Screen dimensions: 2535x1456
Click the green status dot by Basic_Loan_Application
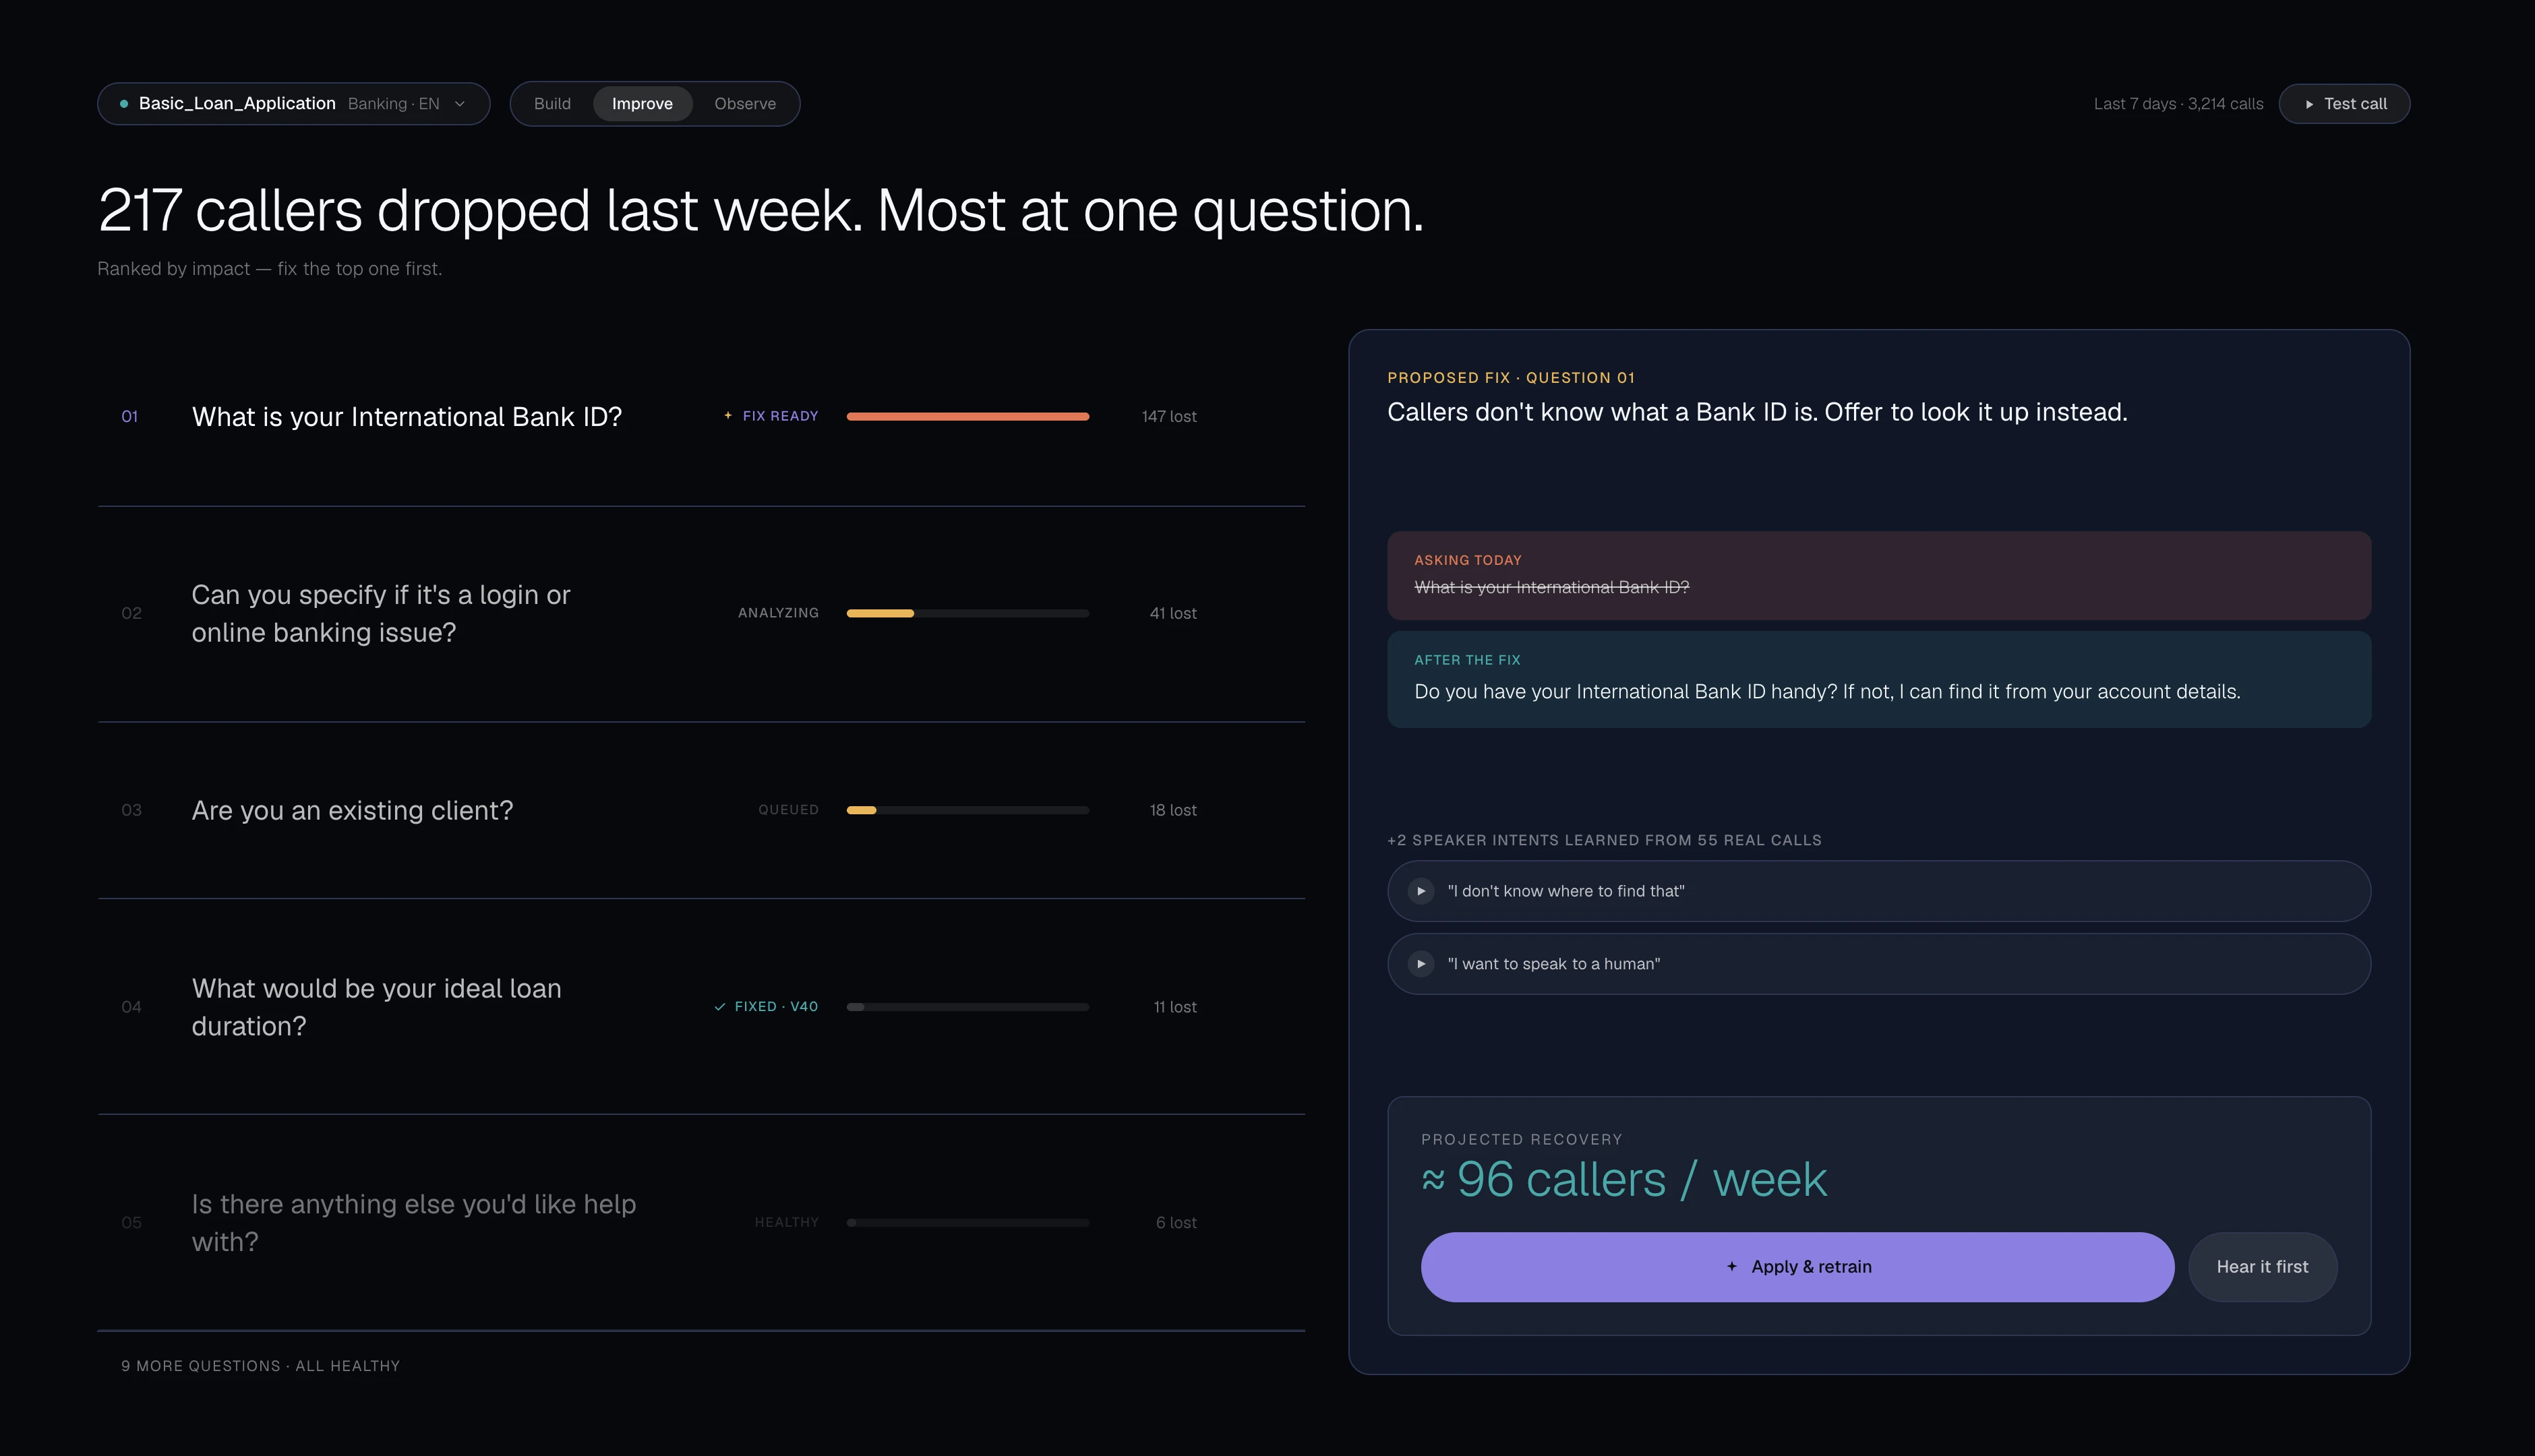(x=124, y=104)
